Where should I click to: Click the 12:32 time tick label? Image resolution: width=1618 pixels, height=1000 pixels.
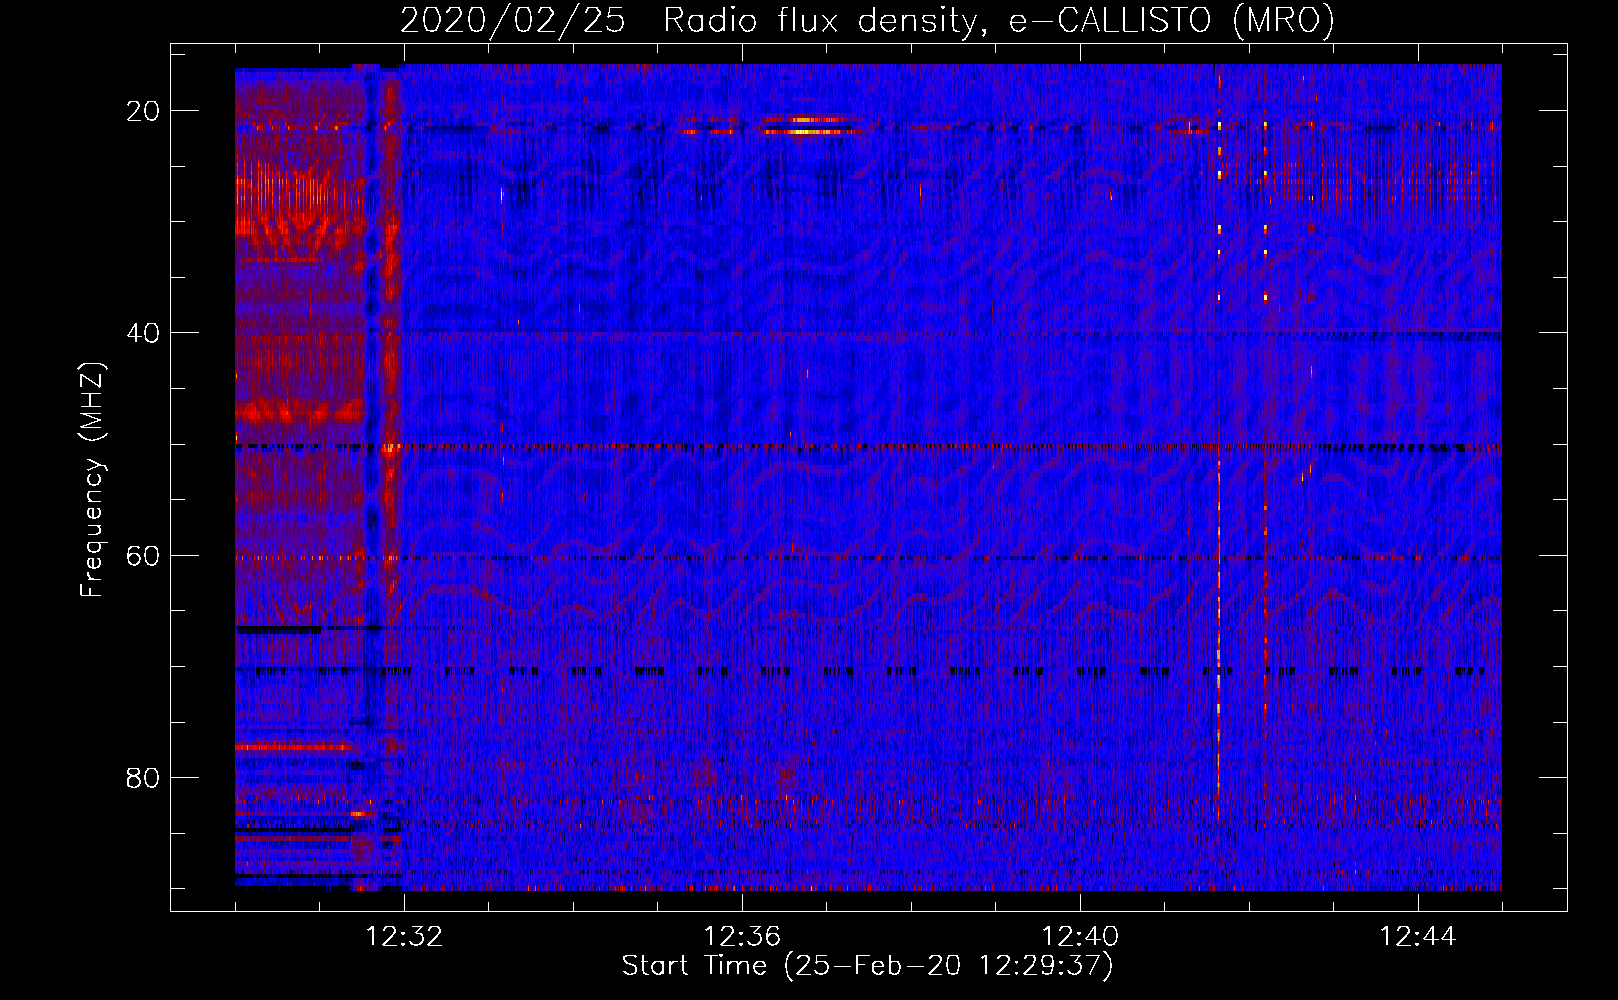[404, 937]
